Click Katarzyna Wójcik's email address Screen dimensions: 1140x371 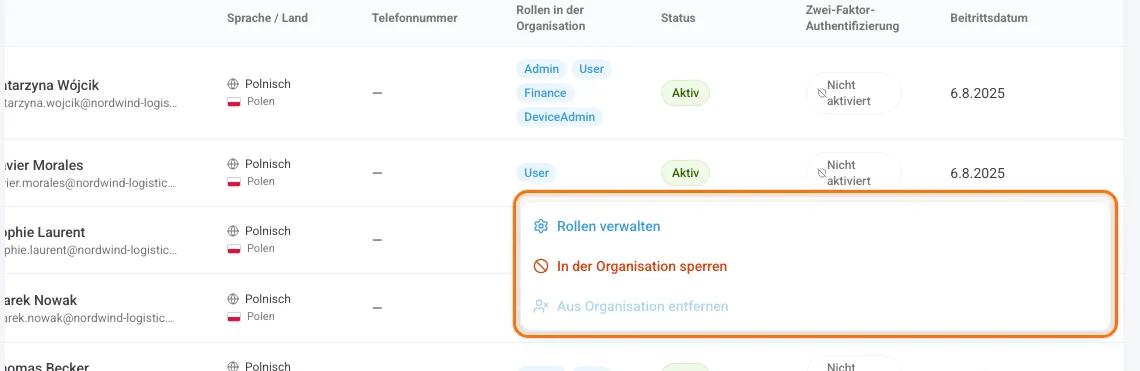[90, 103]
